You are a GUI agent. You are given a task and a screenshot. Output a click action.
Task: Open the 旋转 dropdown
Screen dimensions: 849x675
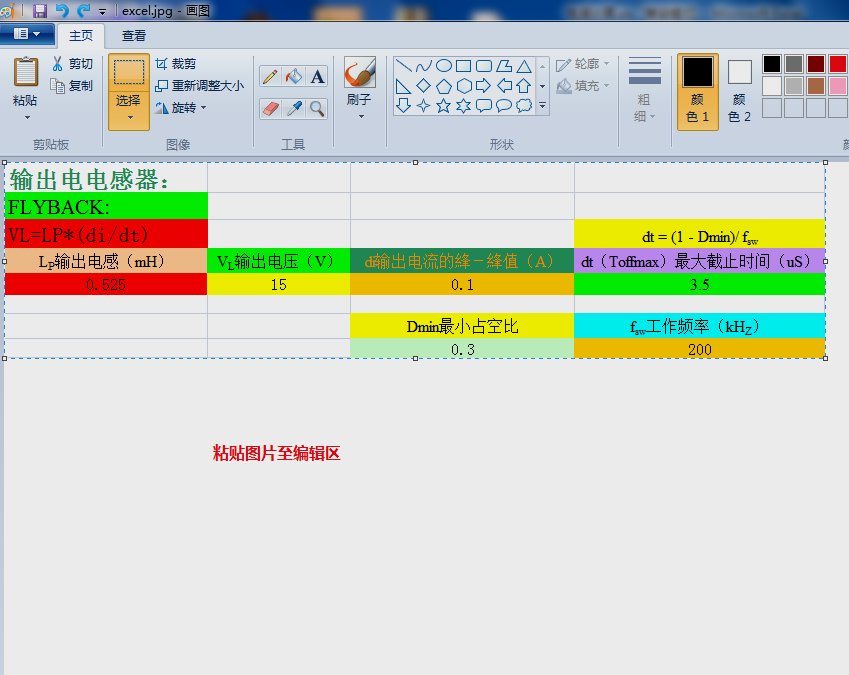181,108
